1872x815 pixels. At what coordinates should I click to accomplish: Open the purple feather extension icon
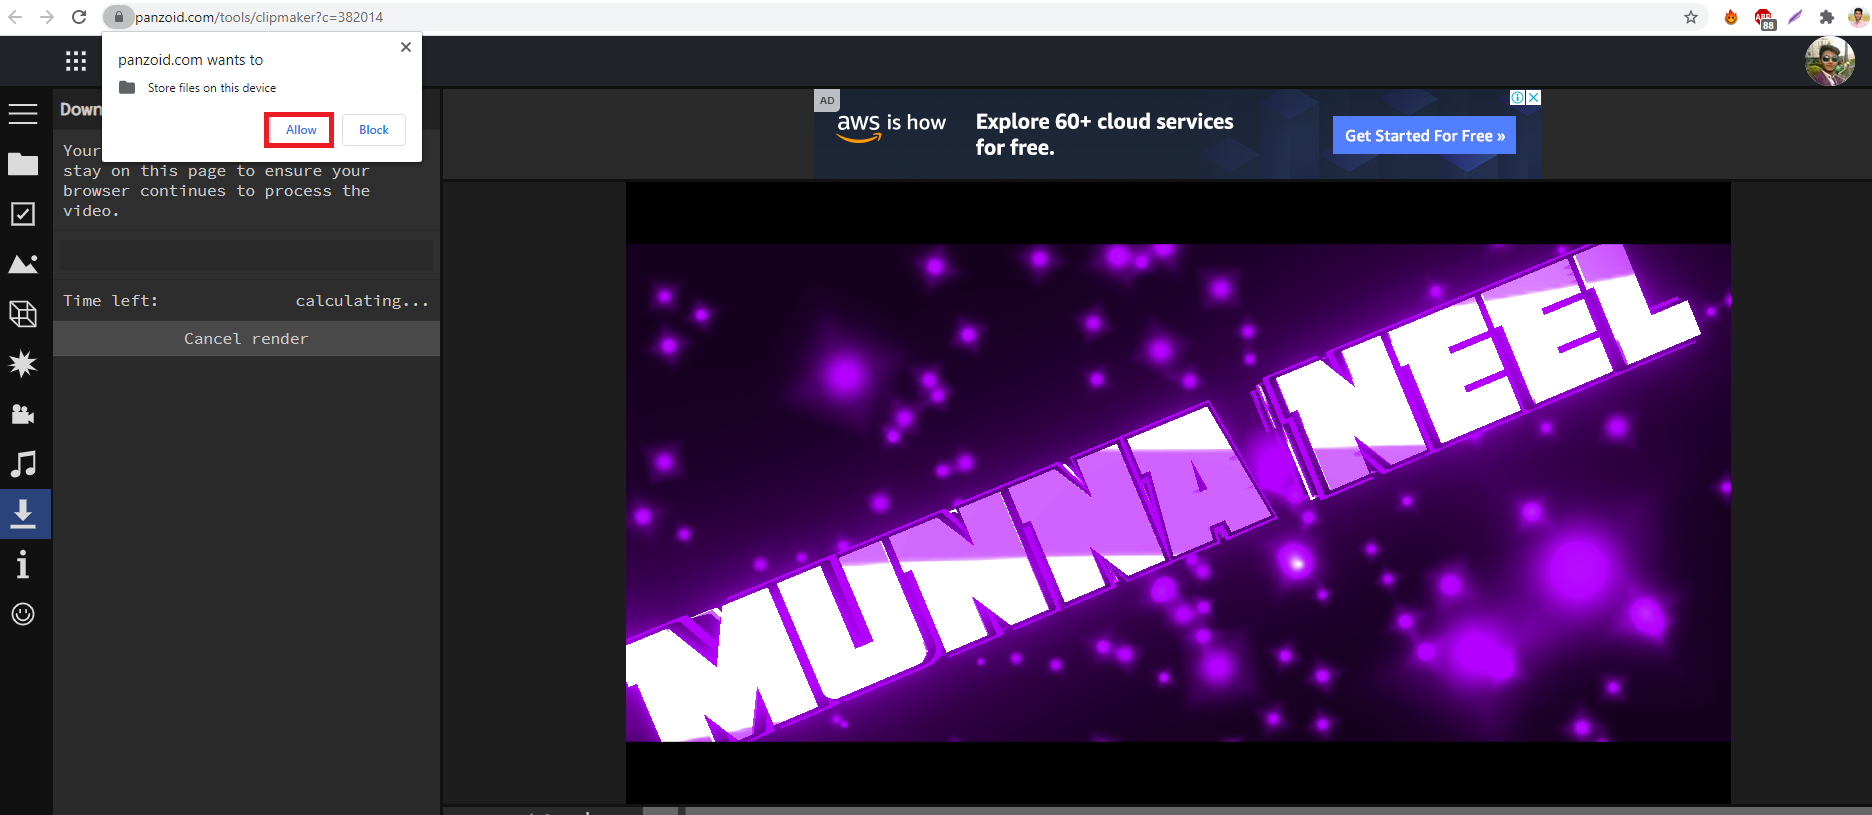pyautogui.click(x=1796, y=17)
